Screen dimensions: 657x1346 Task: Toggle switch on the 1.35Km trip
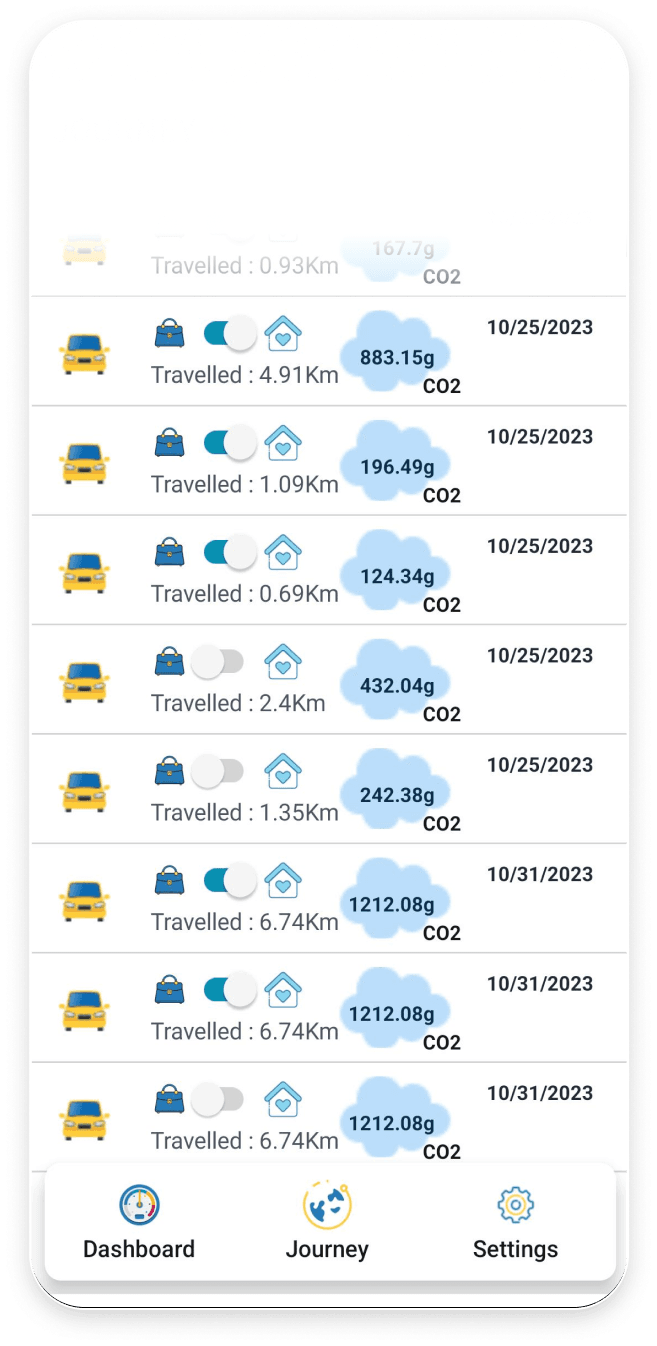coord(217,771)
